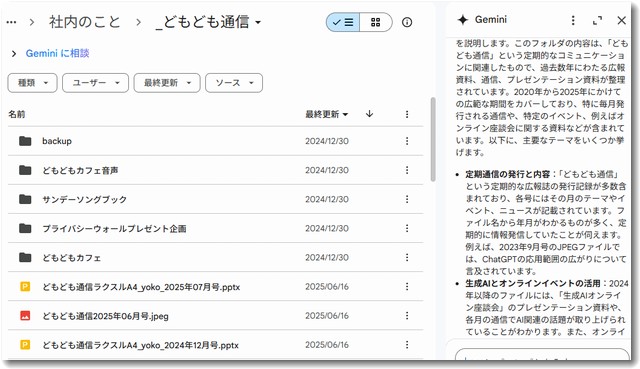Select どもどもカフェ folder icon
640x369 pixels.
(x=25, y=258)
